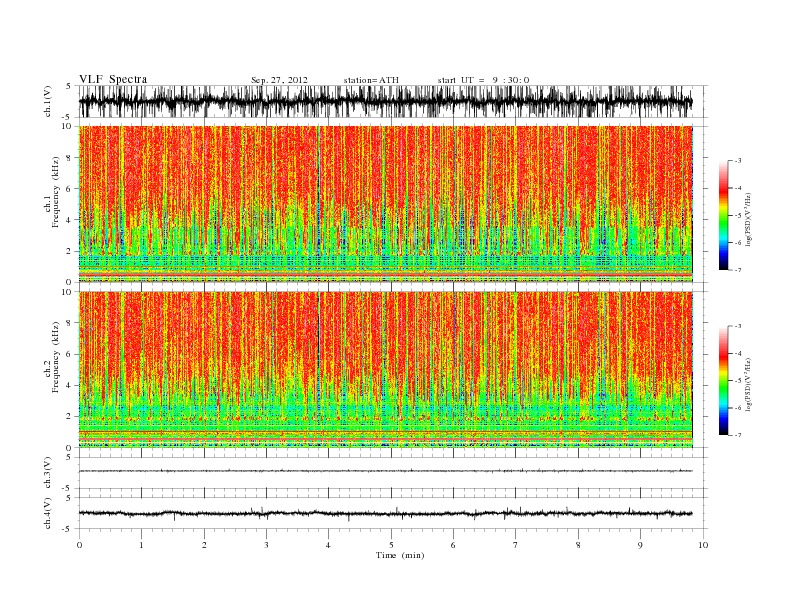
Task: Click the "ch.1(V)" y-axis label
Action: pos(48,102)
